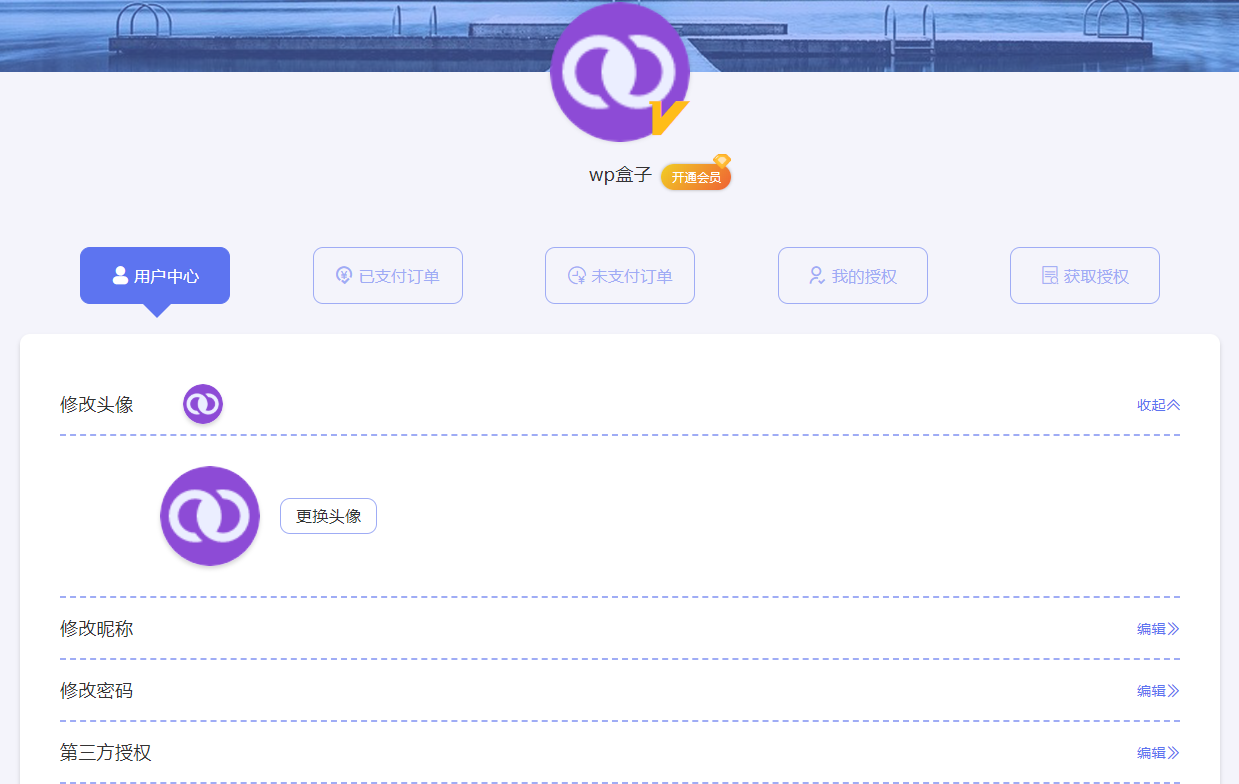
Task: Collapse the 修改头像 section using 收起
Action: pyautogui.click(x=1158, y=404)
